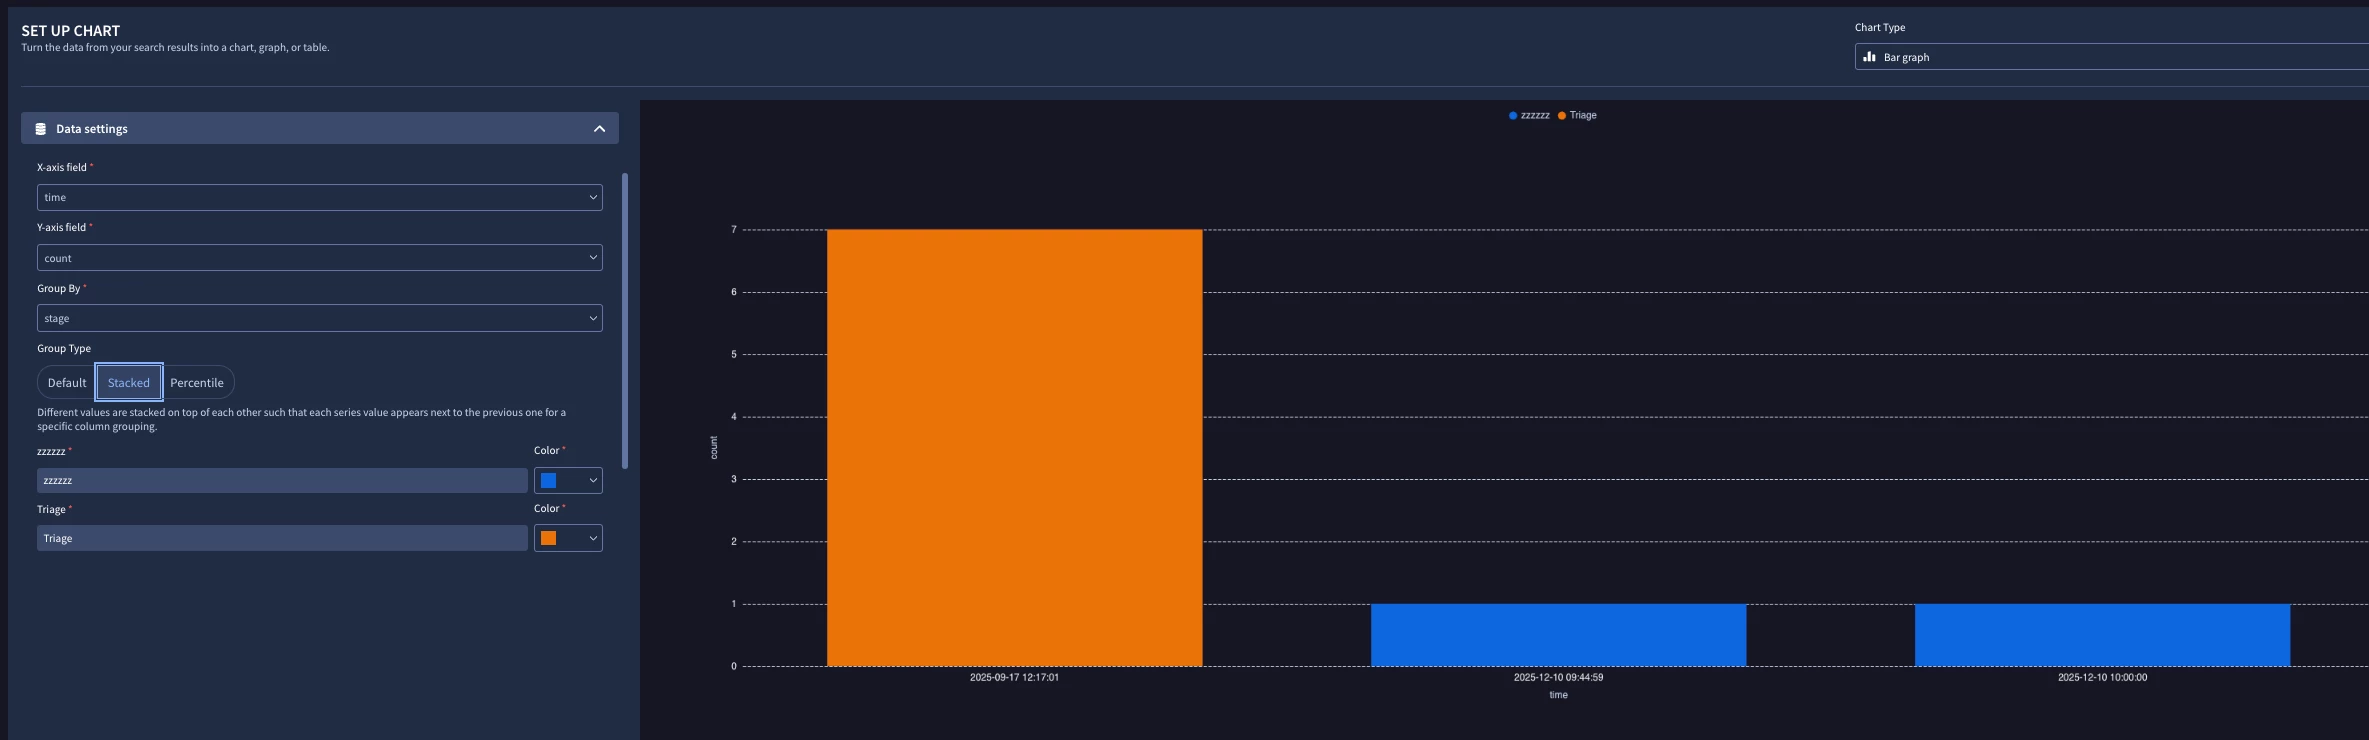The height and width of the screenshot is (740, 2369).
Task: Click the 'count' y-axis title
Action: pyautogui.click(x=714, y=447)
